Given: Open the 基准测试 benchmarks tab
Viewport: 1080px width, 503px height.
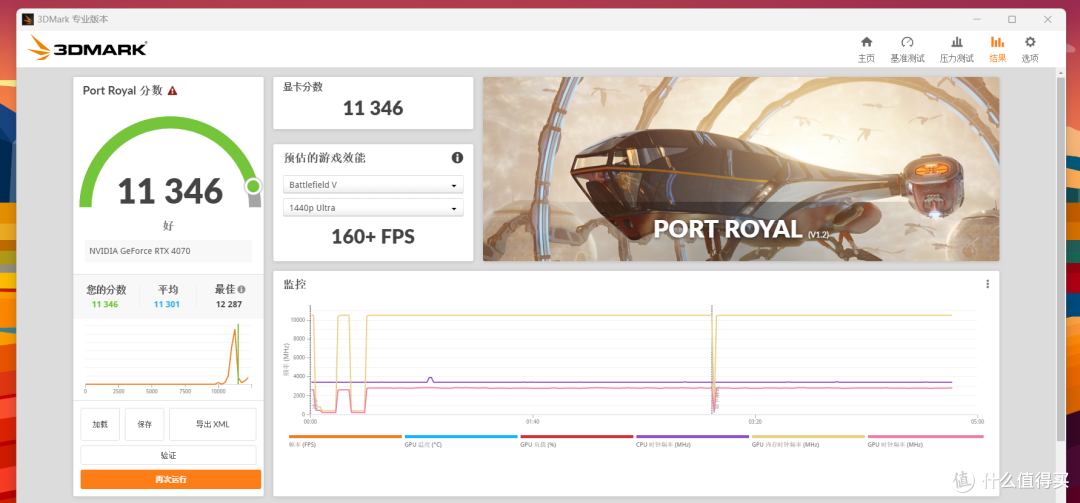Looking at the screenshot, I should pyautogui.click(x=907, y=50).
